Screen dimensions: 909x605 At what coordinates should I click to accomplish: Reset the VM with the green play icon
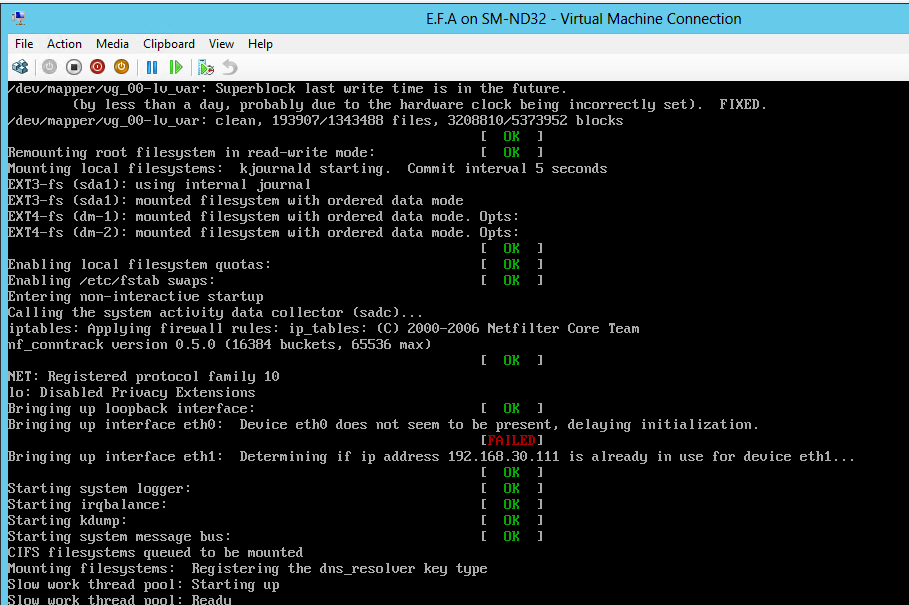pos(176,67)
